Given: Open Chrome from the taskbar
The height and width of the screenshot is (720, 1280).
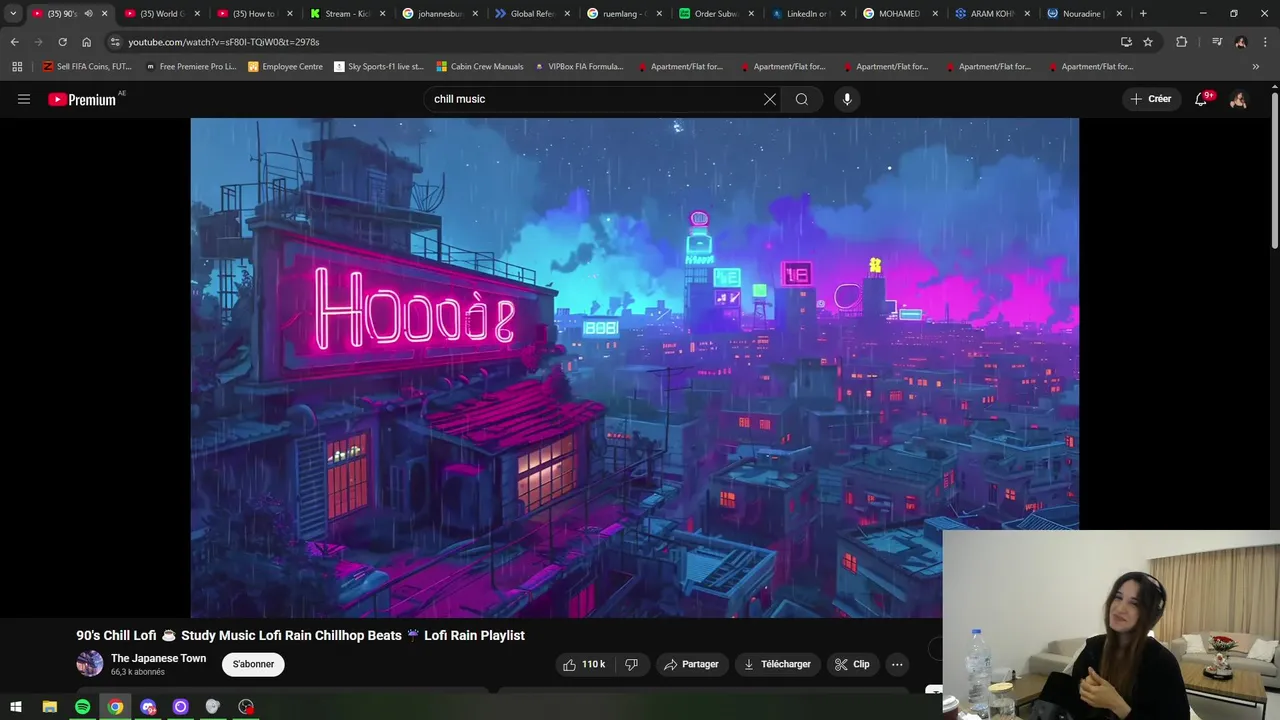Looking at the screenshot, I should click(x=115, y=707).
